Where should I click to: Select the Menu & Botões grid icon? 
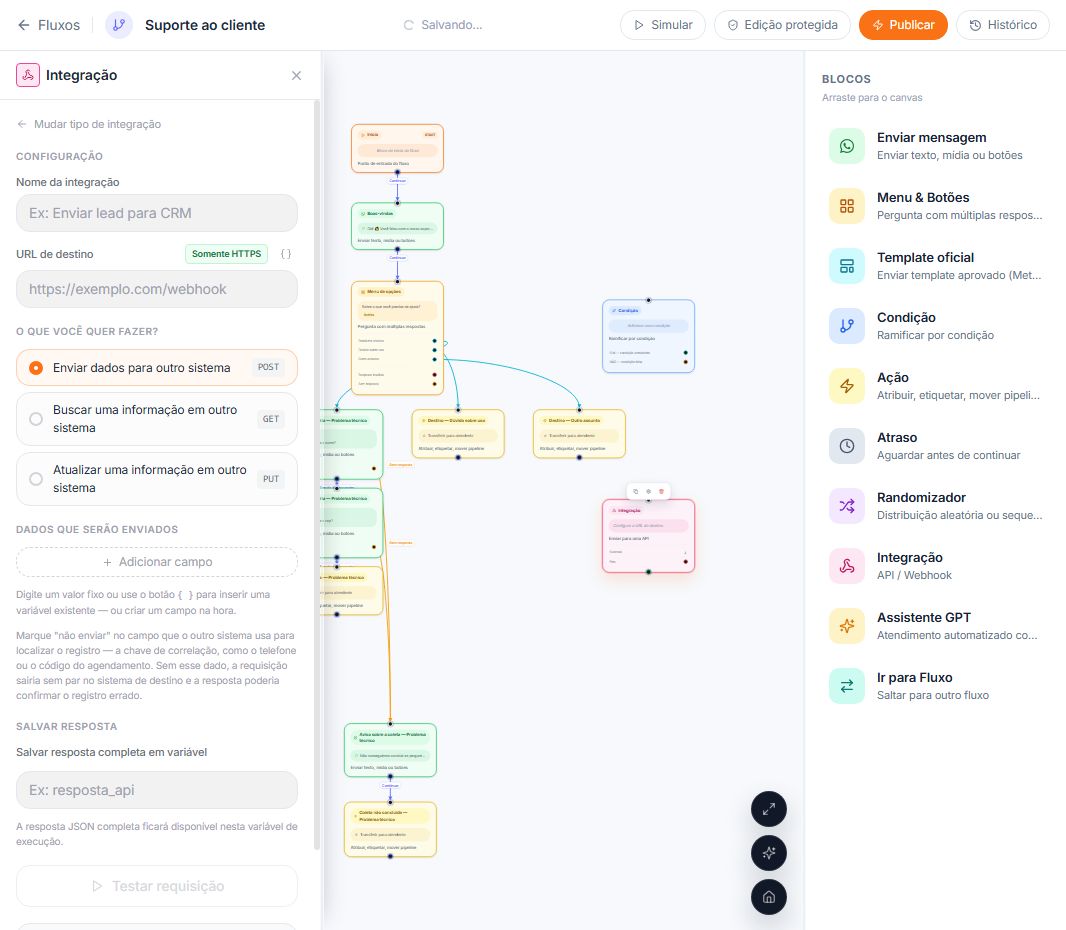[x=846, y=206]
